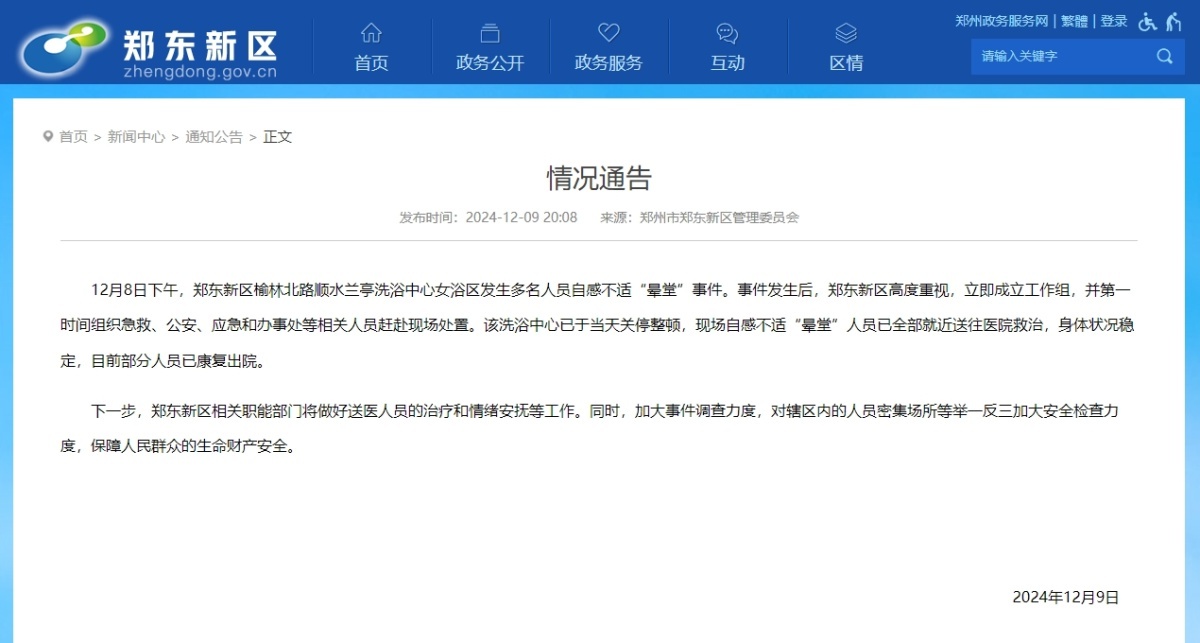1200x643 pixels.
Task: Click the 政务公开 document icon
Action: point(490,32)
